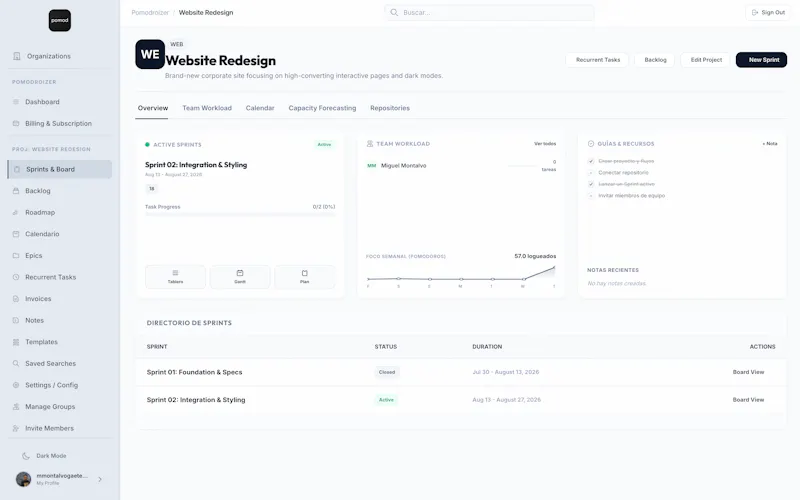Viewport: 800px width, 500px height.
Task: Click into the Buscar search field
Action: point(489,12)
